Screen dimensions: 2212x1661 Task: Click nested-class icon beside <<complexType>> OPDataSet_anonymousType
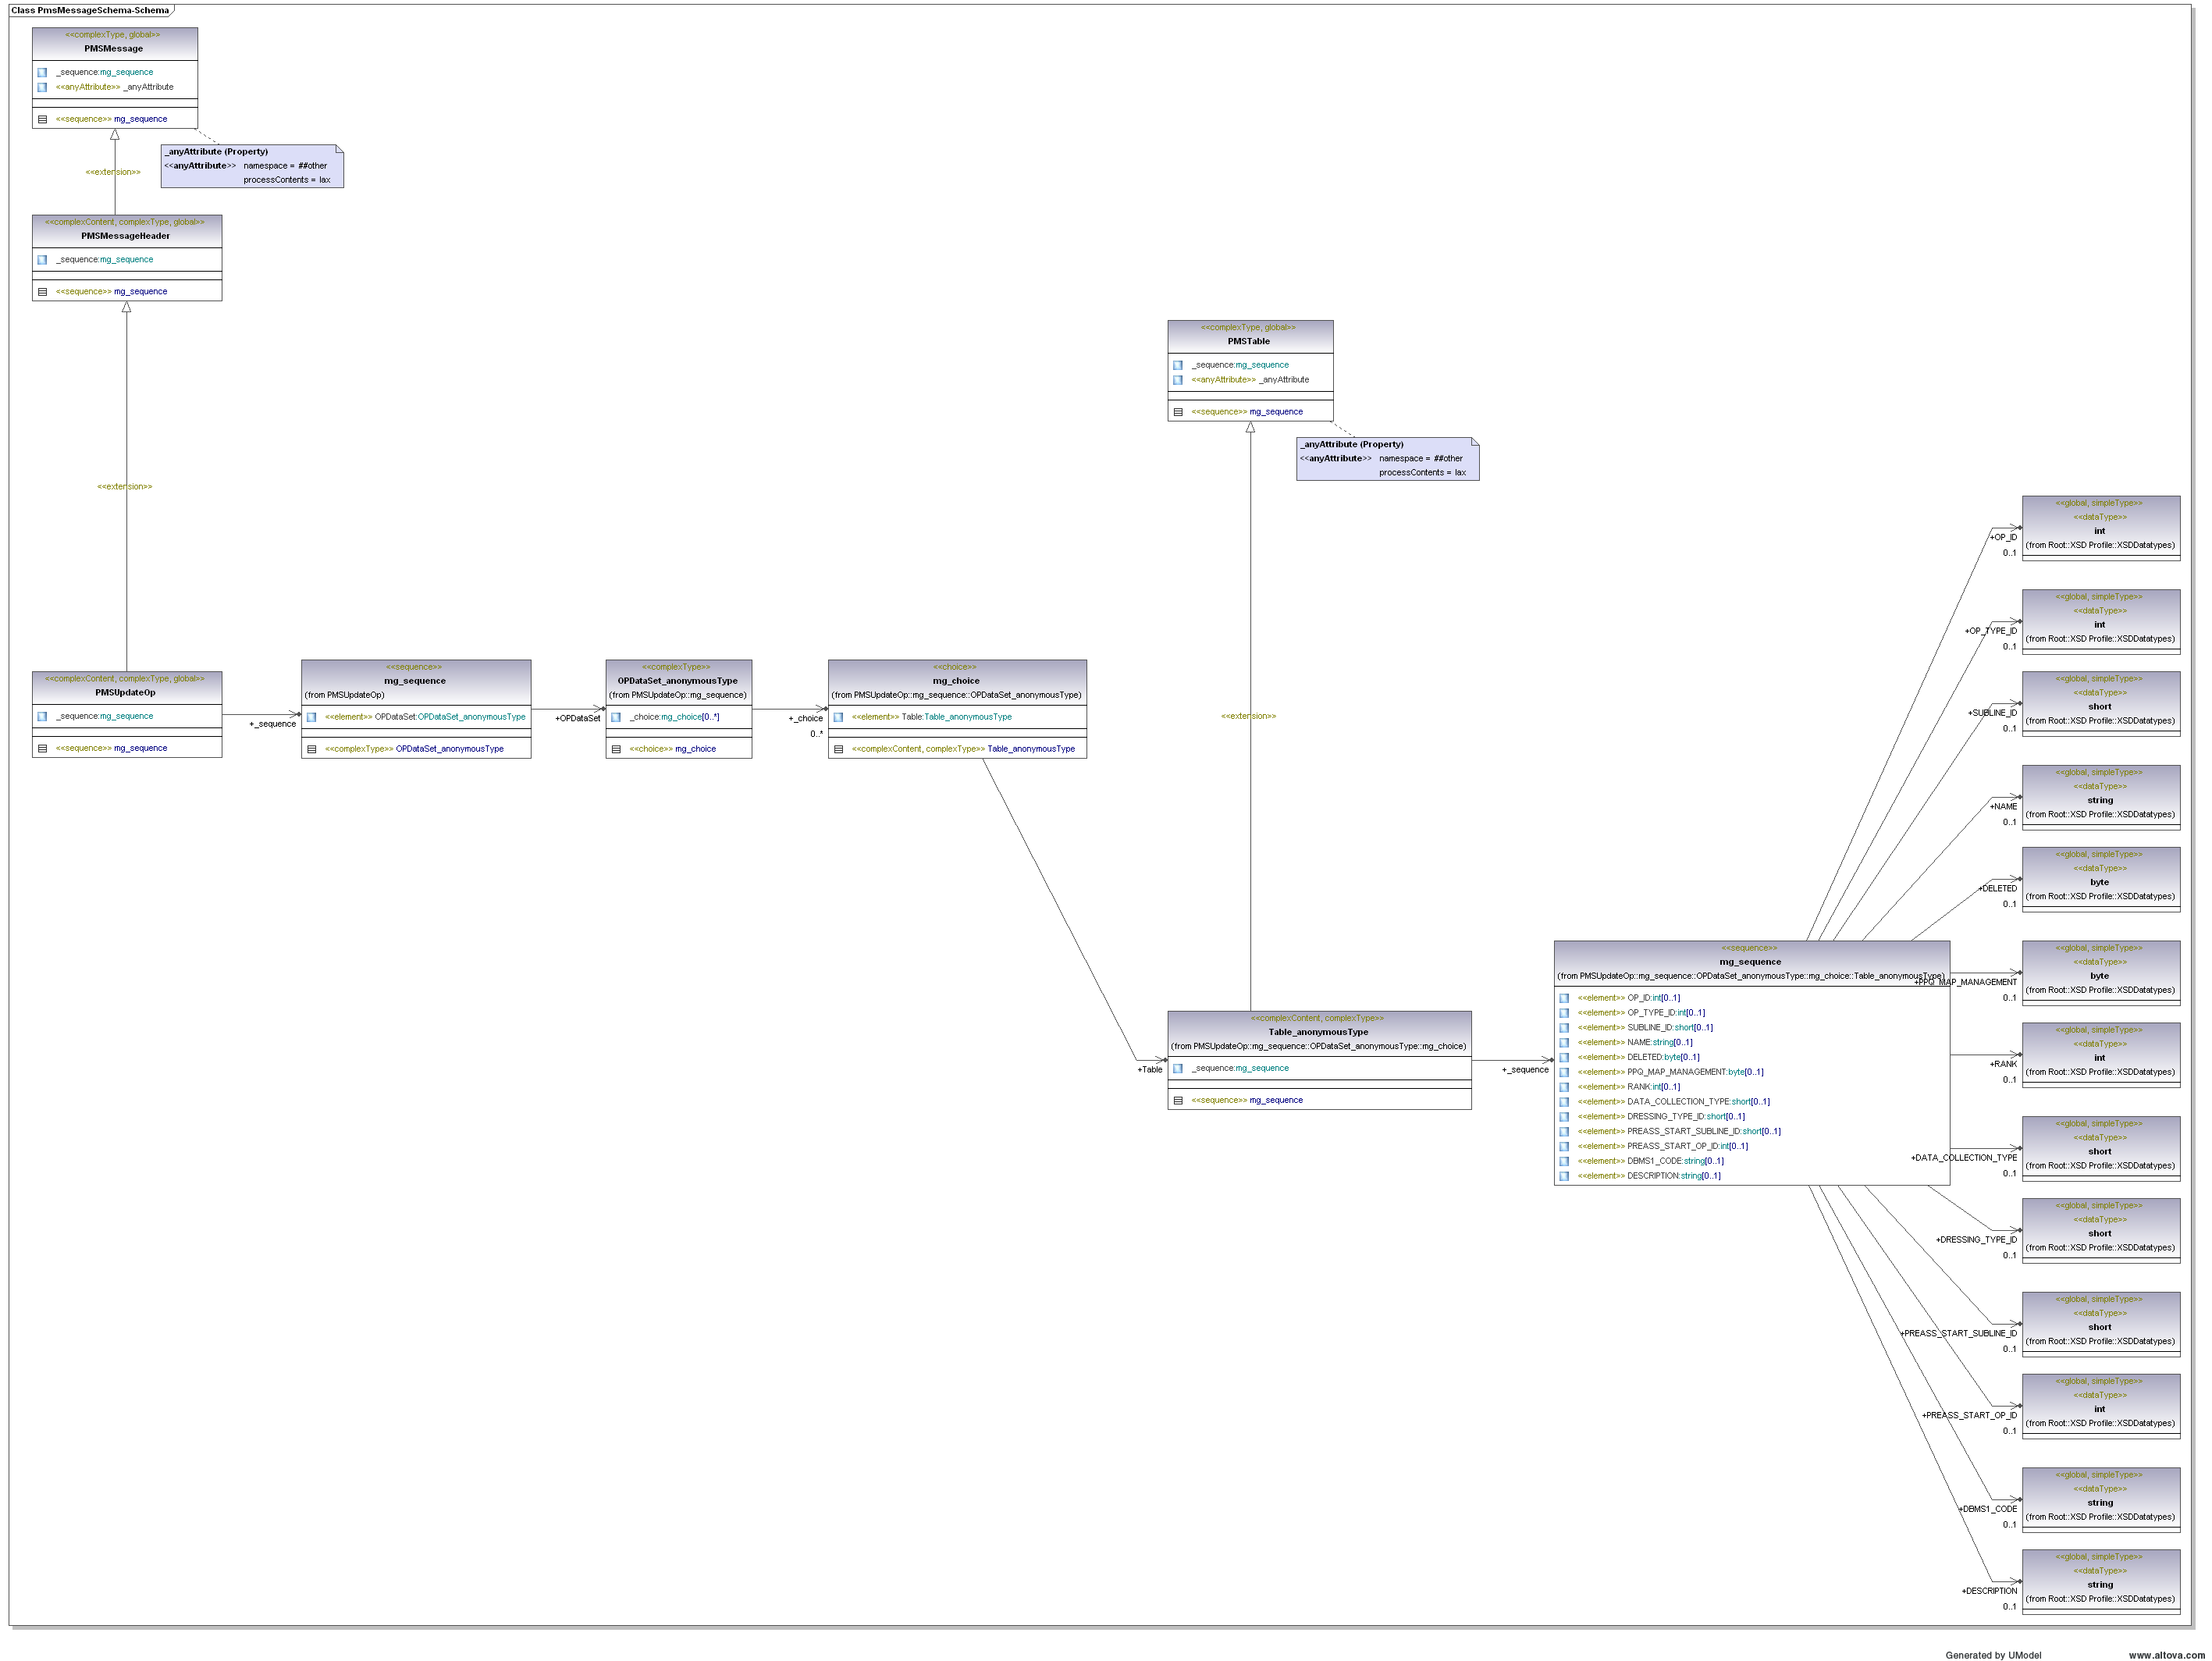click(312, 749)
